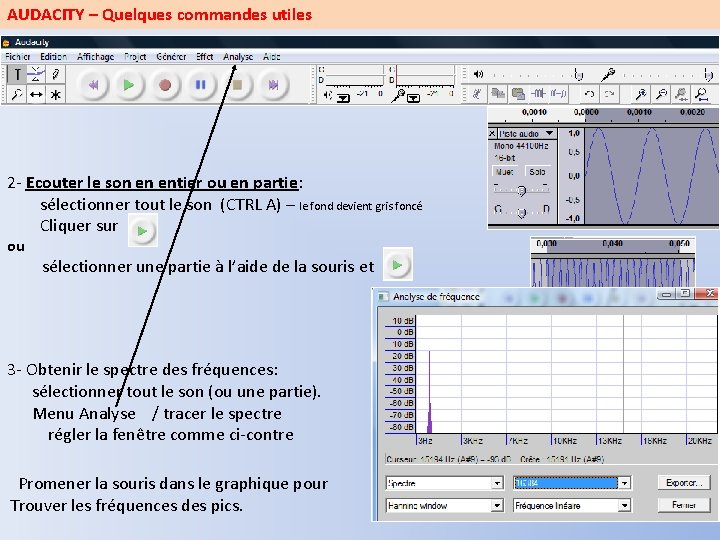Open the input meter dropdown arrow

[x=413, y=98]
